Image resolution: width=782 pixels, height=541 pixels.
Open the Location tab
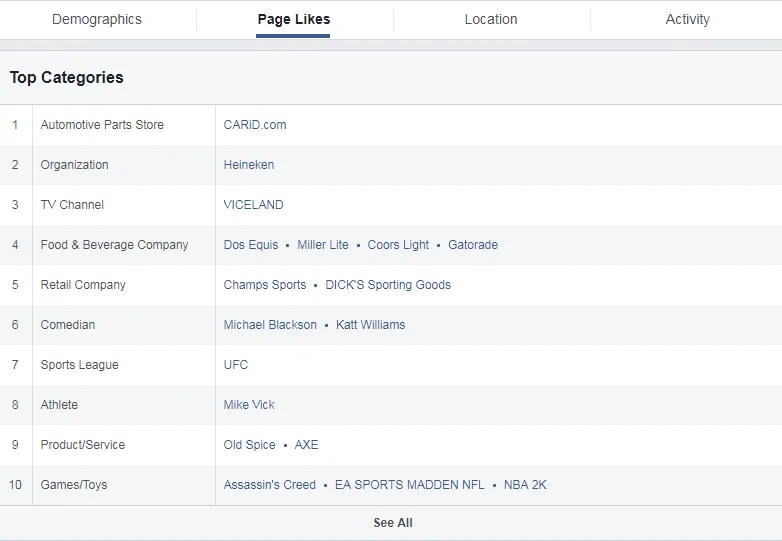(491, 19)
